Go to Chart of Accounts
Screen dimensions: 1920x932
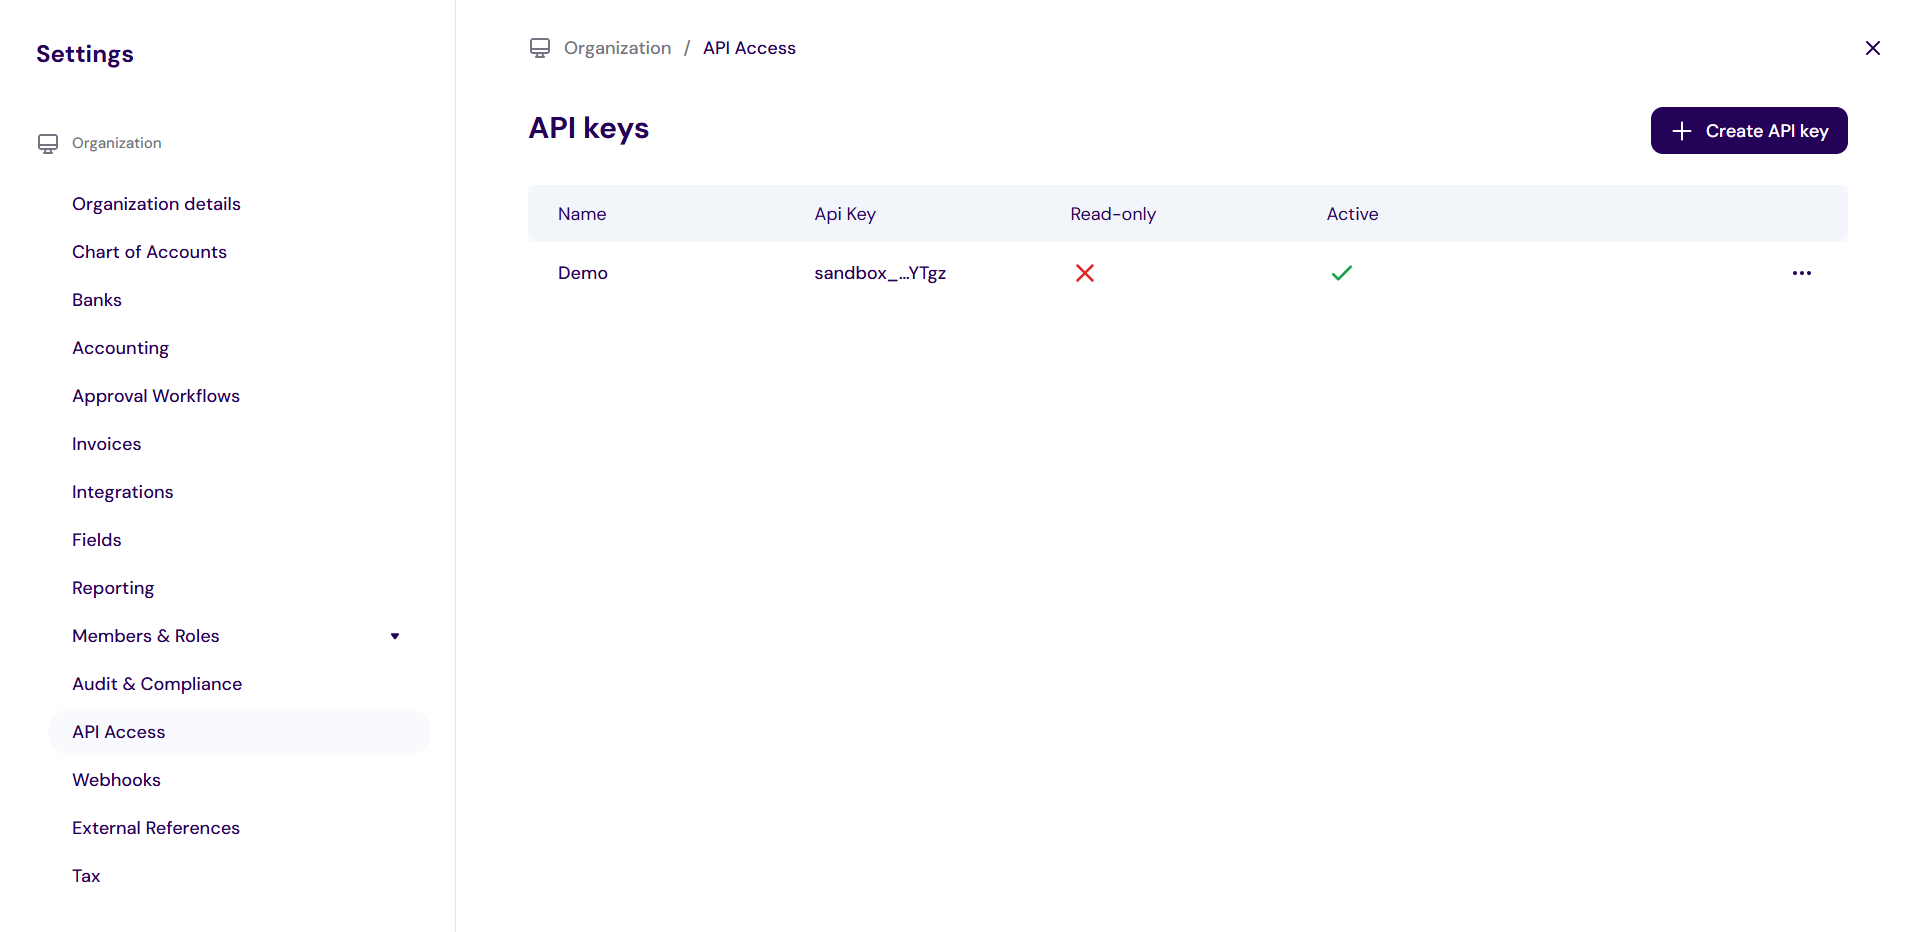[149, 252]
